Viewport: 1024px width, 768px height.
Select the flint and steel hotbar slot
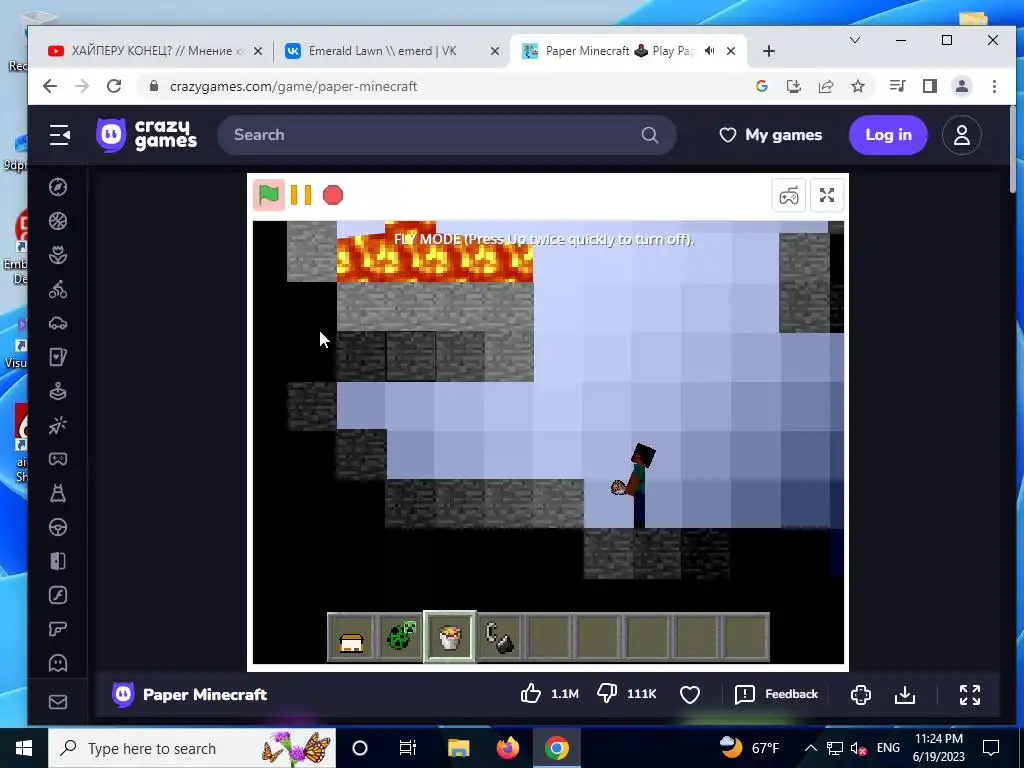[500, 637]
